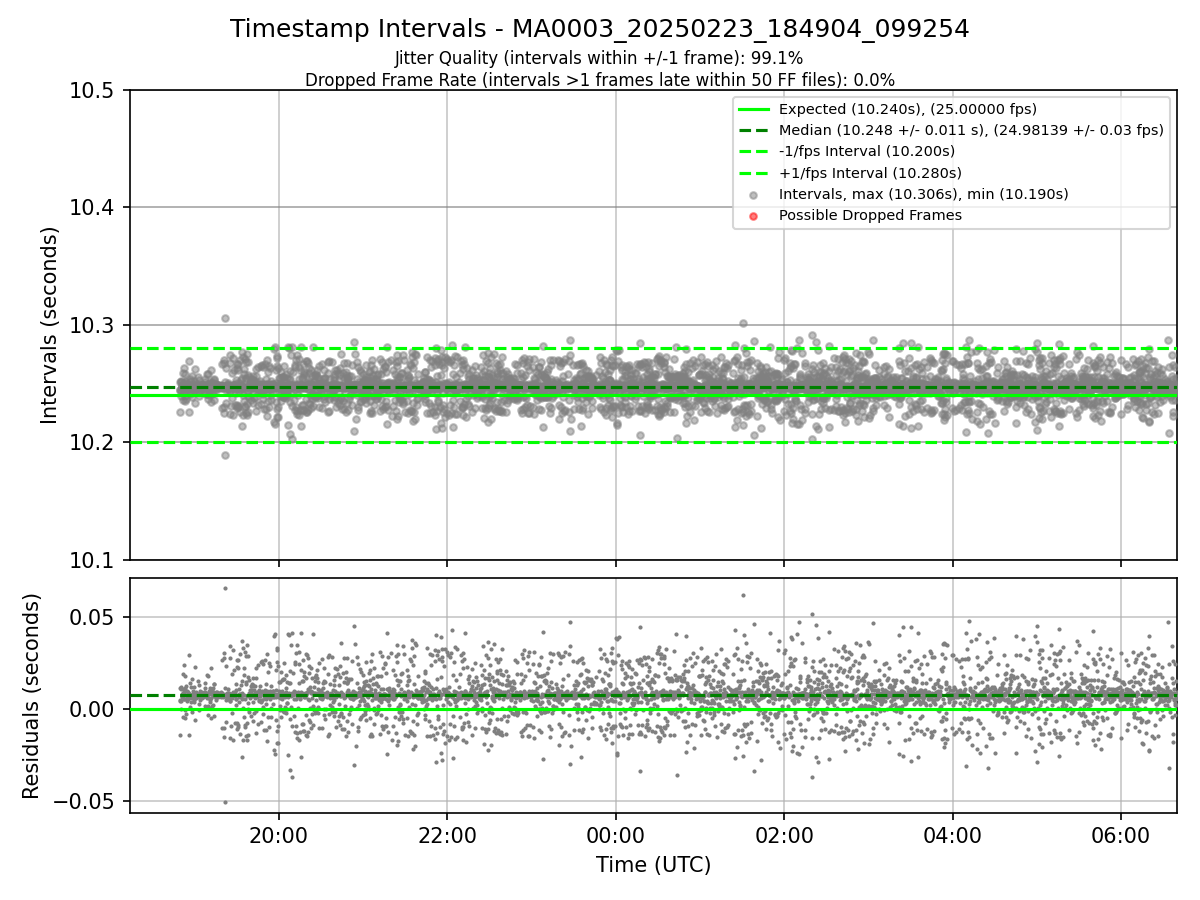Click legend text Intervals, max (10.306s), min (10.190s)

[923, 194]
